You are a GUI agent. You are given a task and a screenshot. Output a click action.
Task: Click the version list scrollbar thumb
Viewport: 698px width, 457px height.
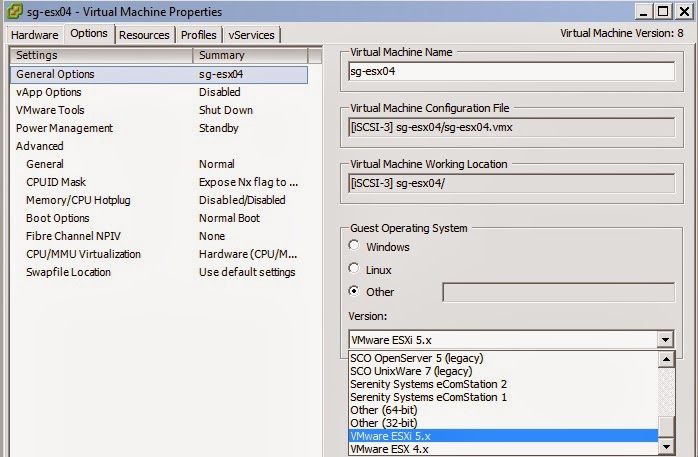(x=666, y=427)
